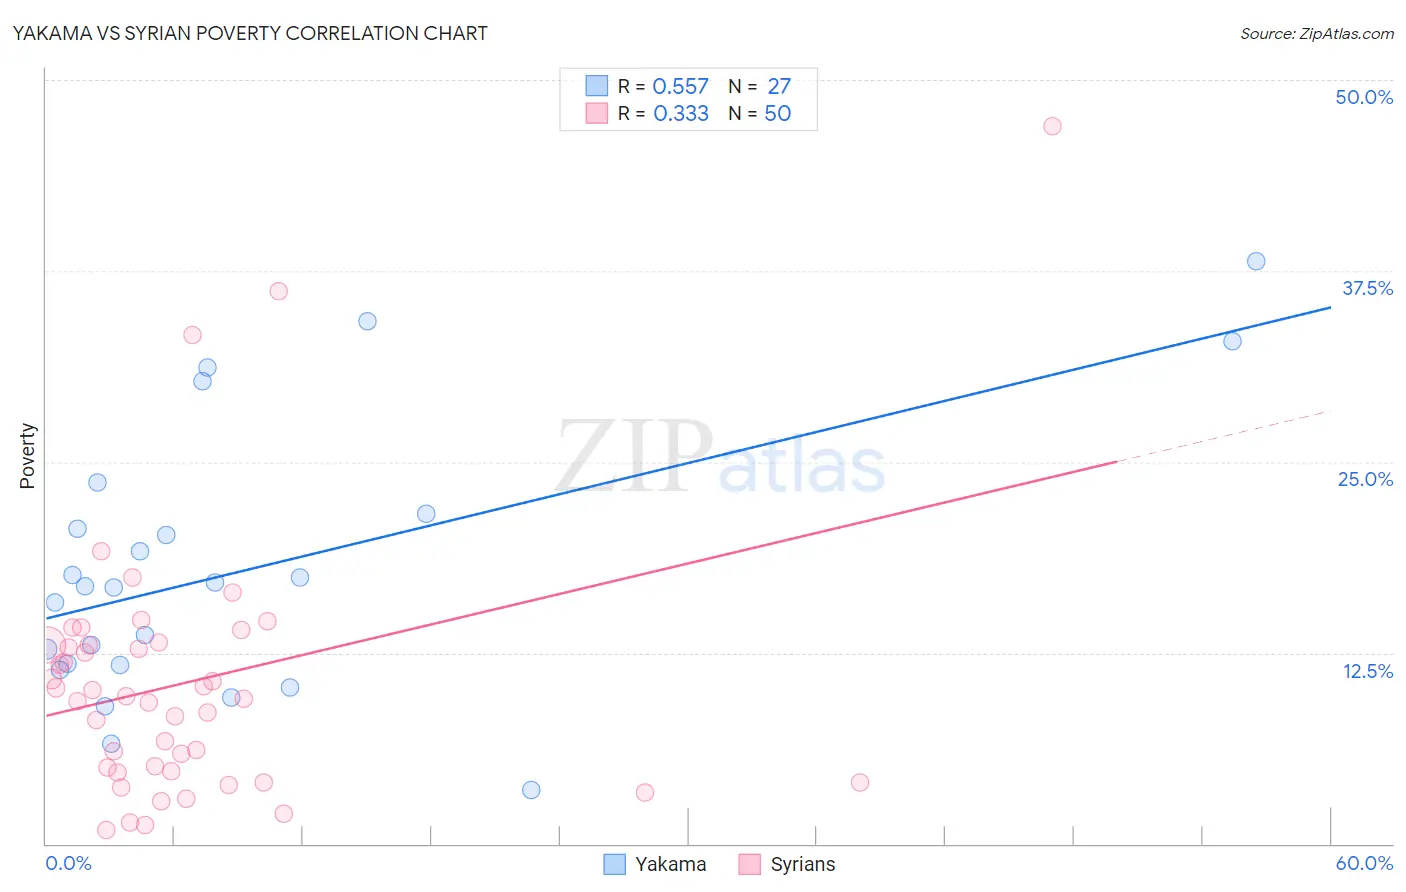1406x892 pixels.
Task: Click the Source: ZipAtlas.com link
Action: (1317, 33)
